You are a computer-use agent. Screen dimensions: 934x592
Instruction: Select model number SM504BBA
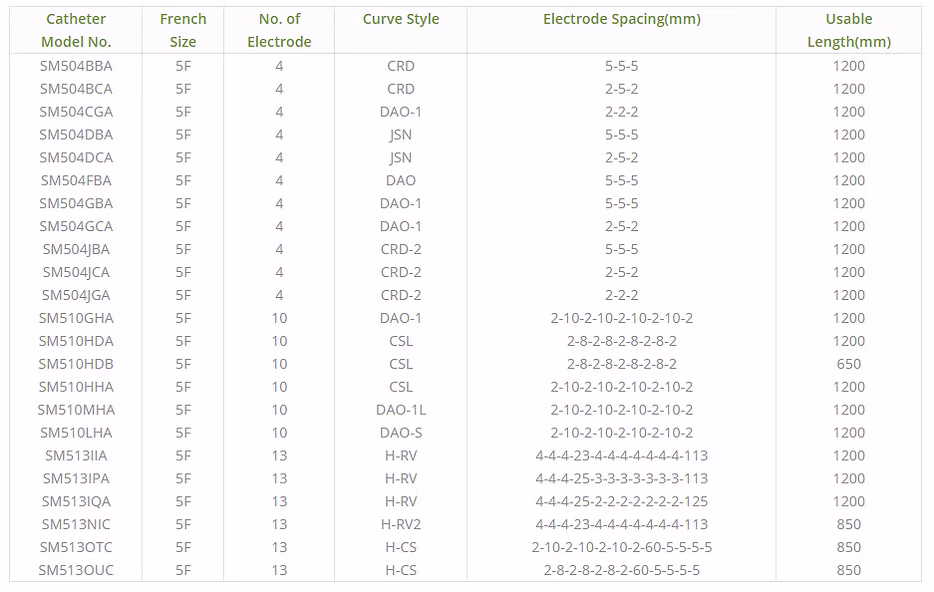(76, 66)
